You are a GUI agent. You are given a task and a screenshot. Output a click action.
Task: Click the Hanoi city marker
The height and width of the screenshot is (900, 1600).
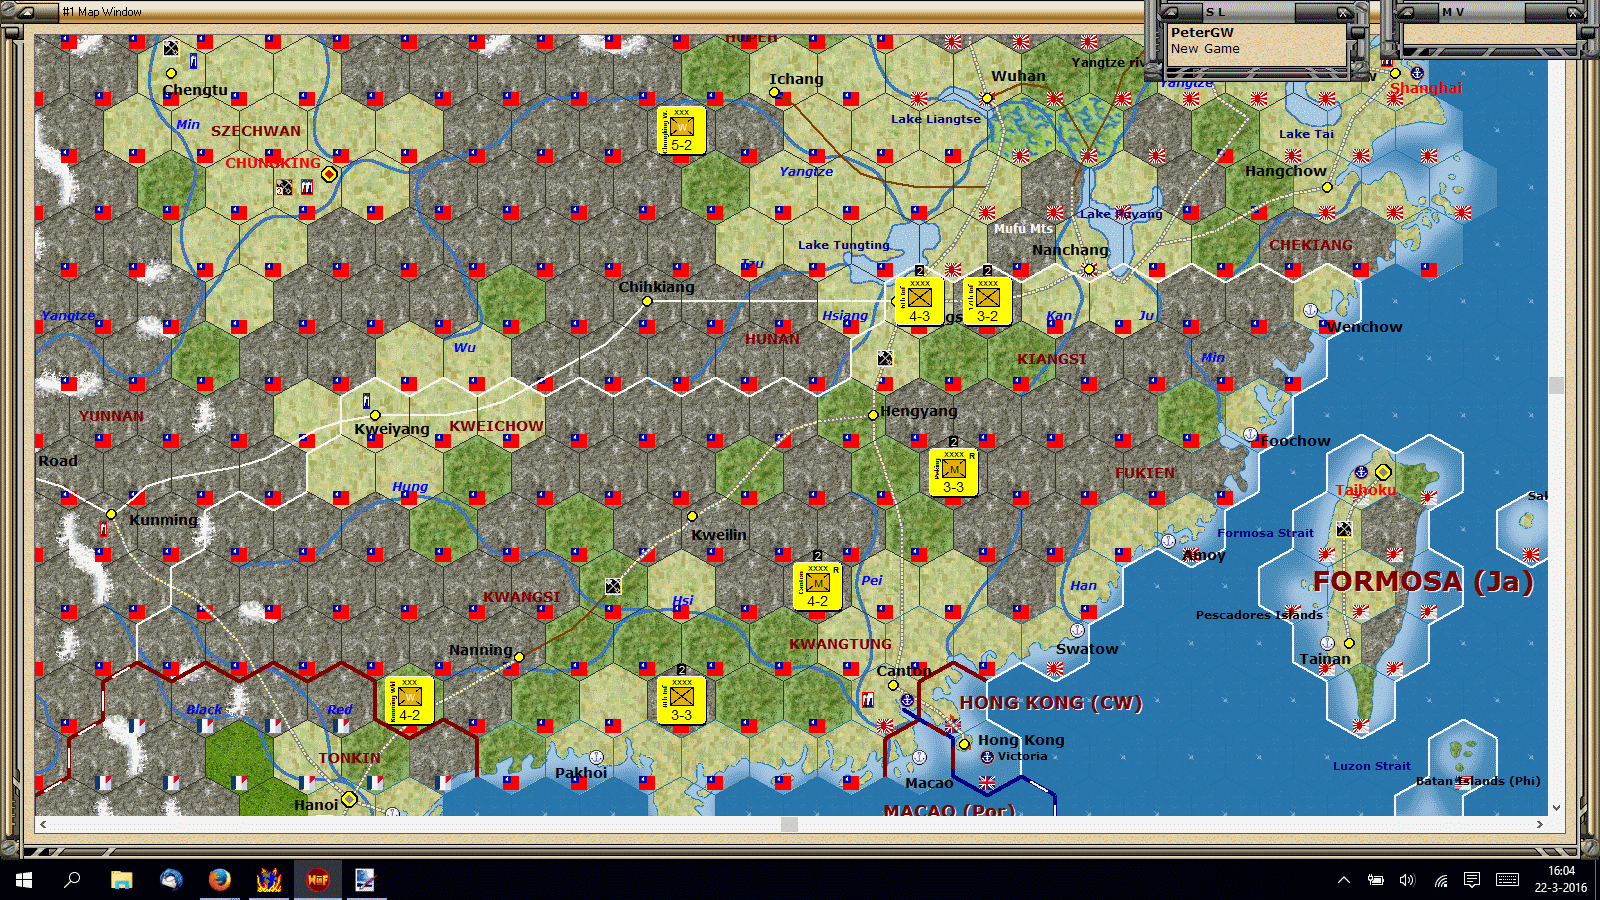coord(349,799)
